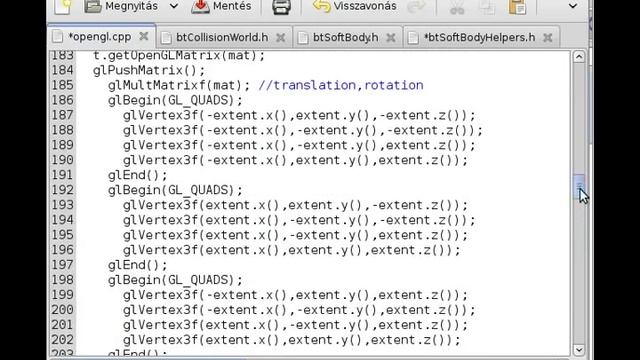Copy selection using the copy icon
Screen dimensions: 640x360
487,8
